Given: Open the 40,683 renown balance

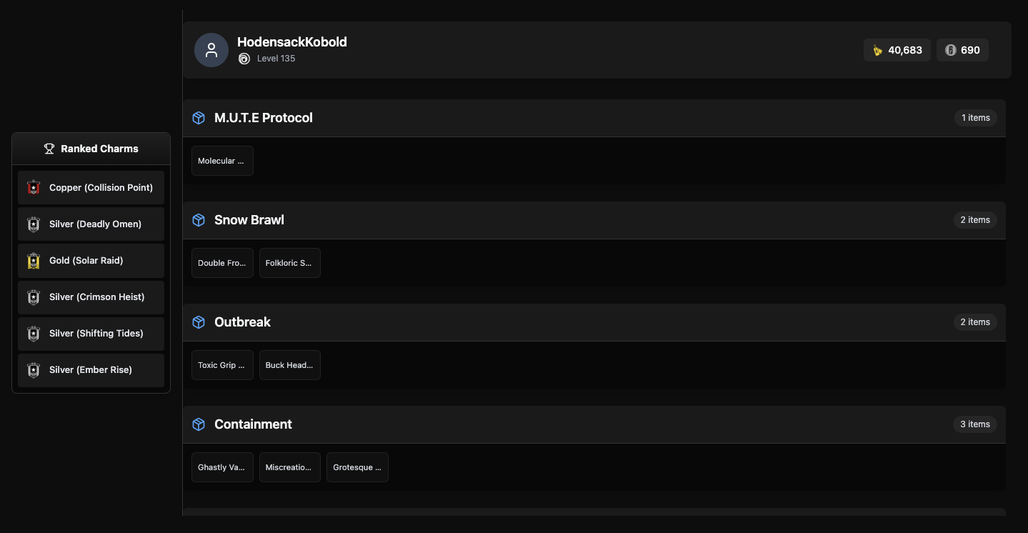Looking at the screenshot, I should pos(896,50).
